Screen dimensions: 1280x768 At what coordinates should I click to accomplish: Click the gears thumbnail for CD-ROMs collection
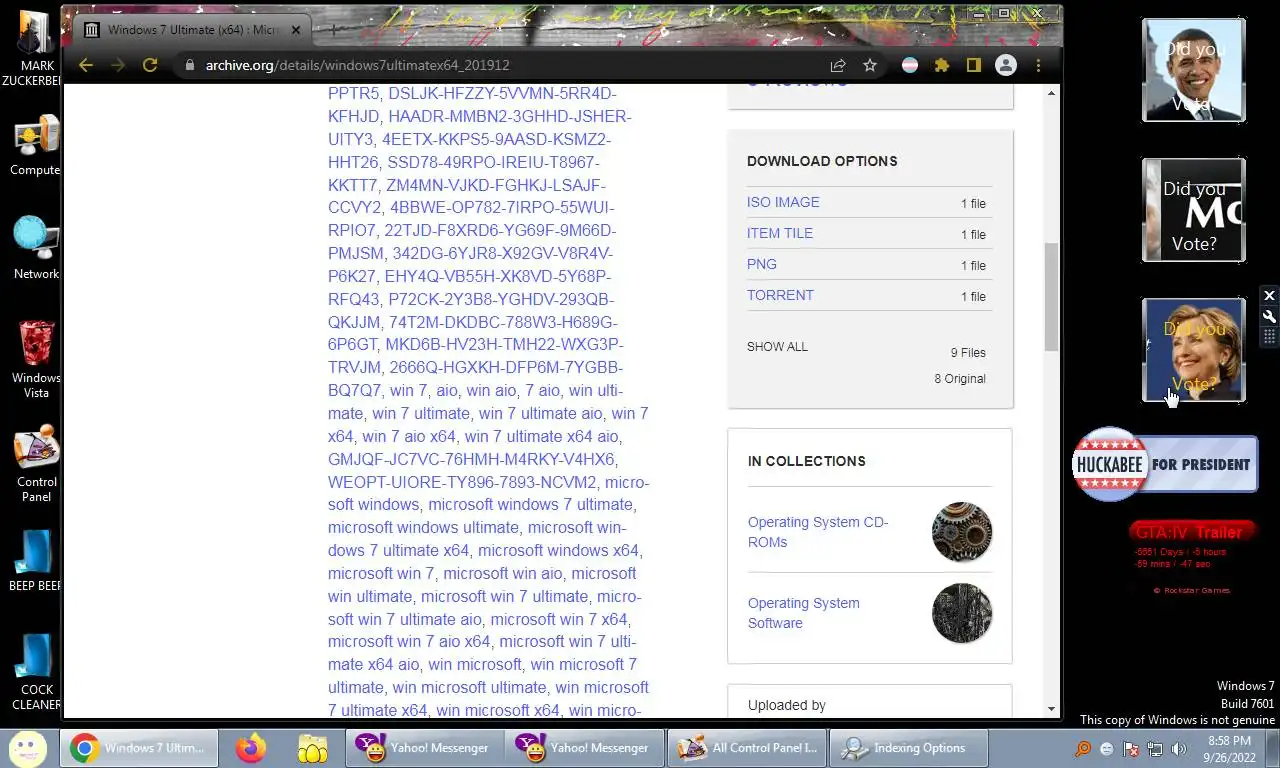(962, 532)
